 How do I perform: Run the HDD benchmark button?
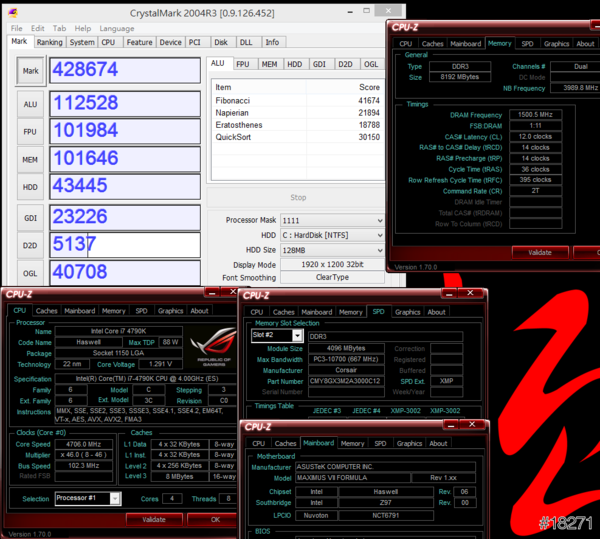[x=30, y=187]
